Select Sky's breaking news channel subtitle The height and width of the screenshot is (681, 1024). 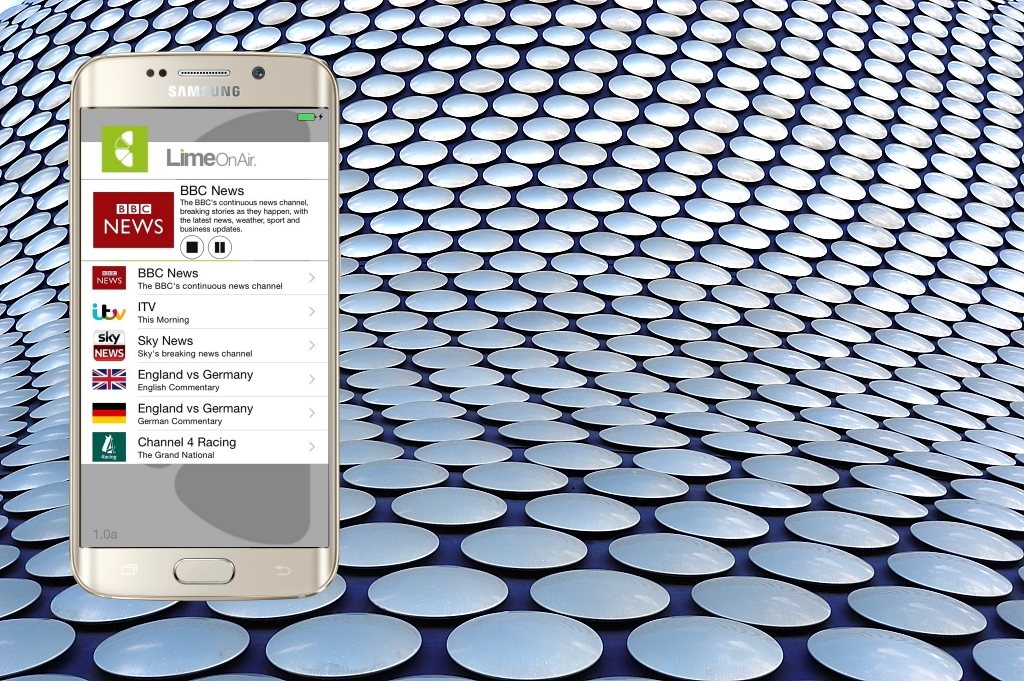[x=194, y=354]
